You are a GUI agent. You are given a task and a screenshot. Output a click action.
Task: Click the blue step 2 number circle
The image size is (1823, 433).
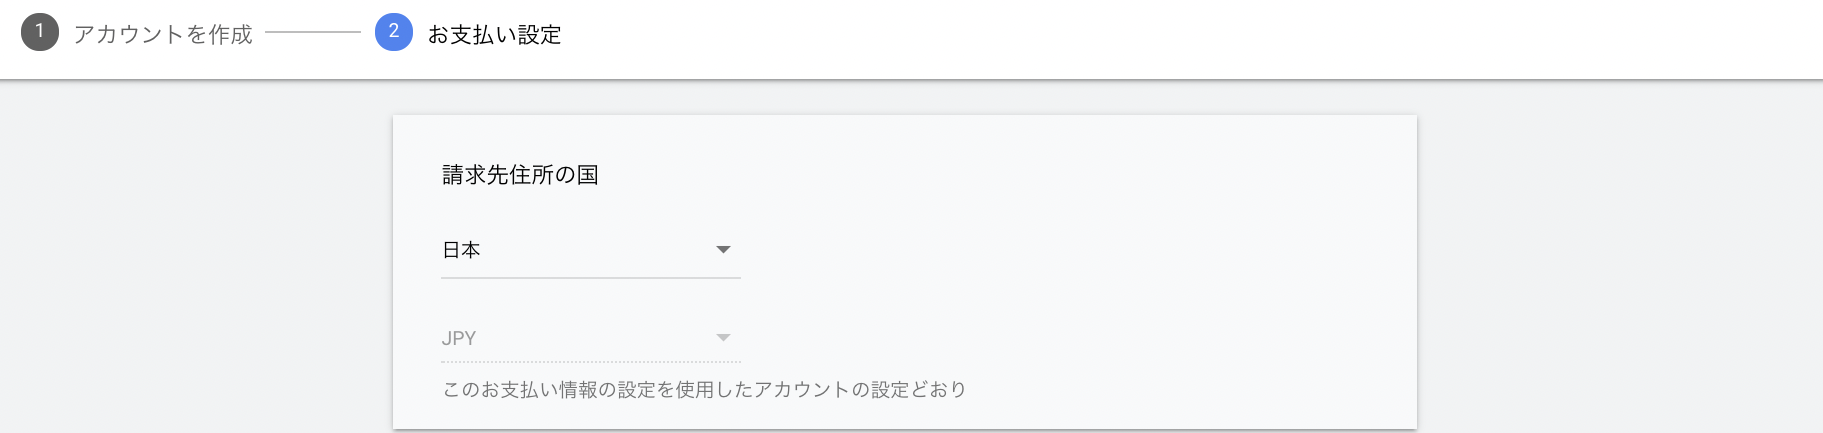tap(393, 32)
